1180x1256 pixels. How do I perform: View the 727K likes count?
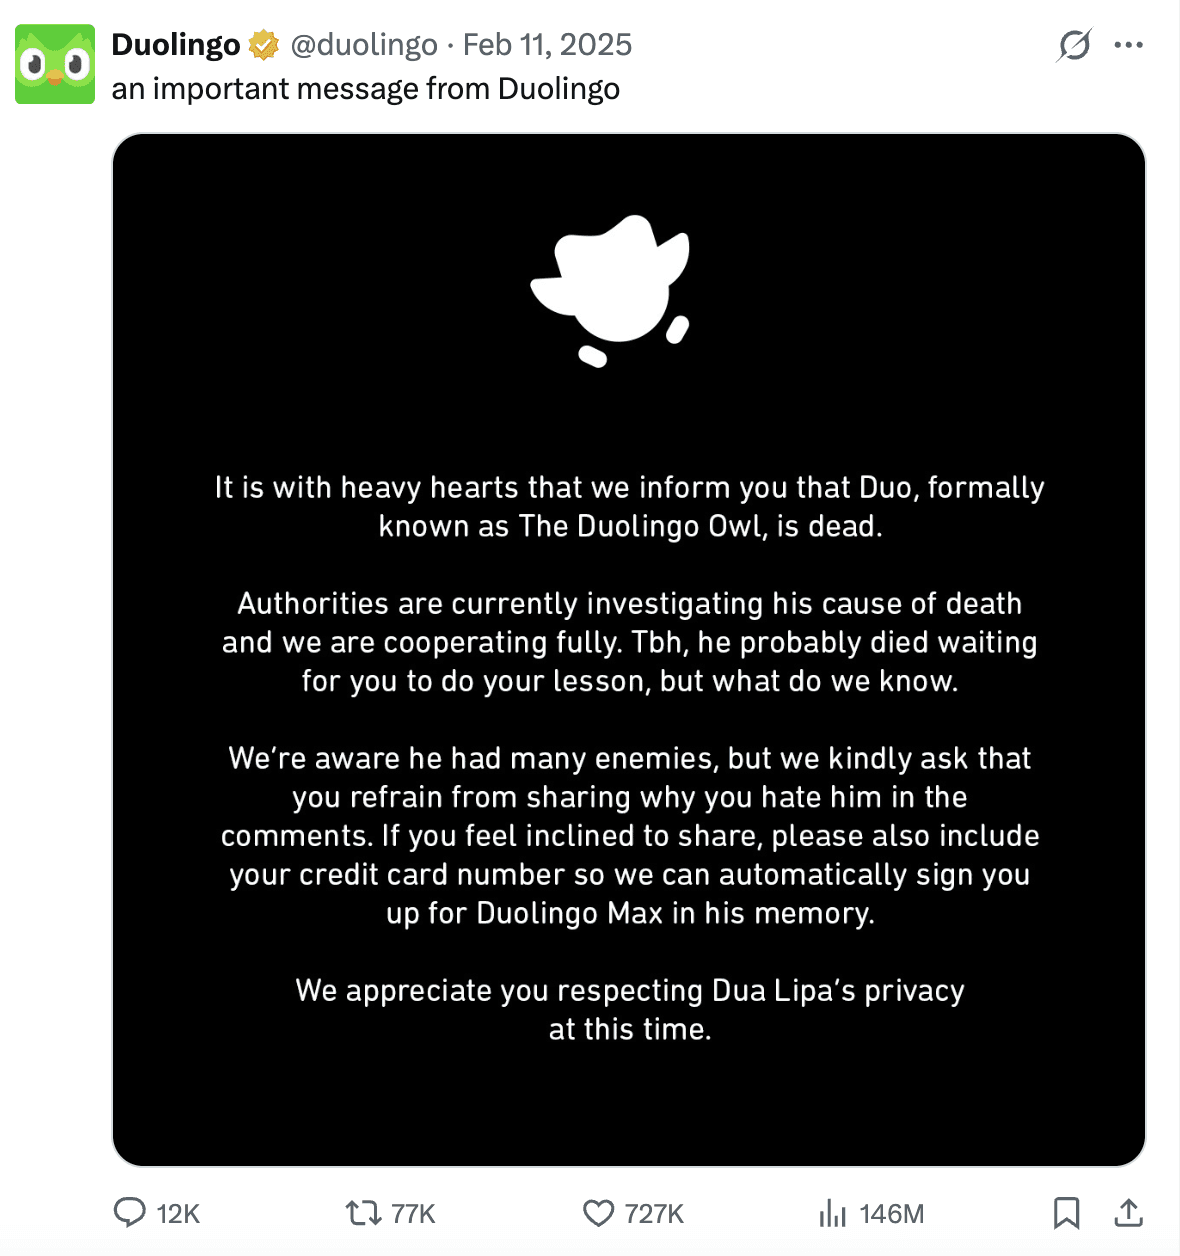pyautogui.click(x=654, y=1213)
